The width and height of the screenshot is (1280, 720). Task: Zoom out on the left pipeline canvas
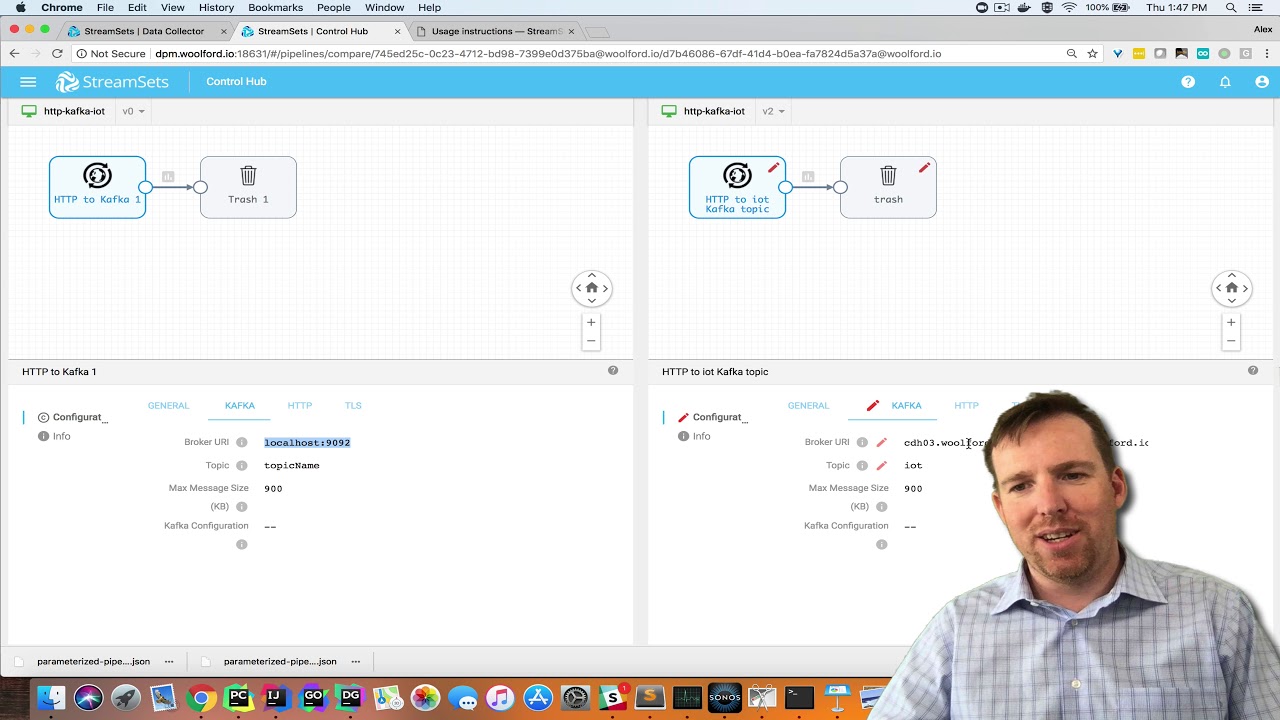click(x=591, y=341)
